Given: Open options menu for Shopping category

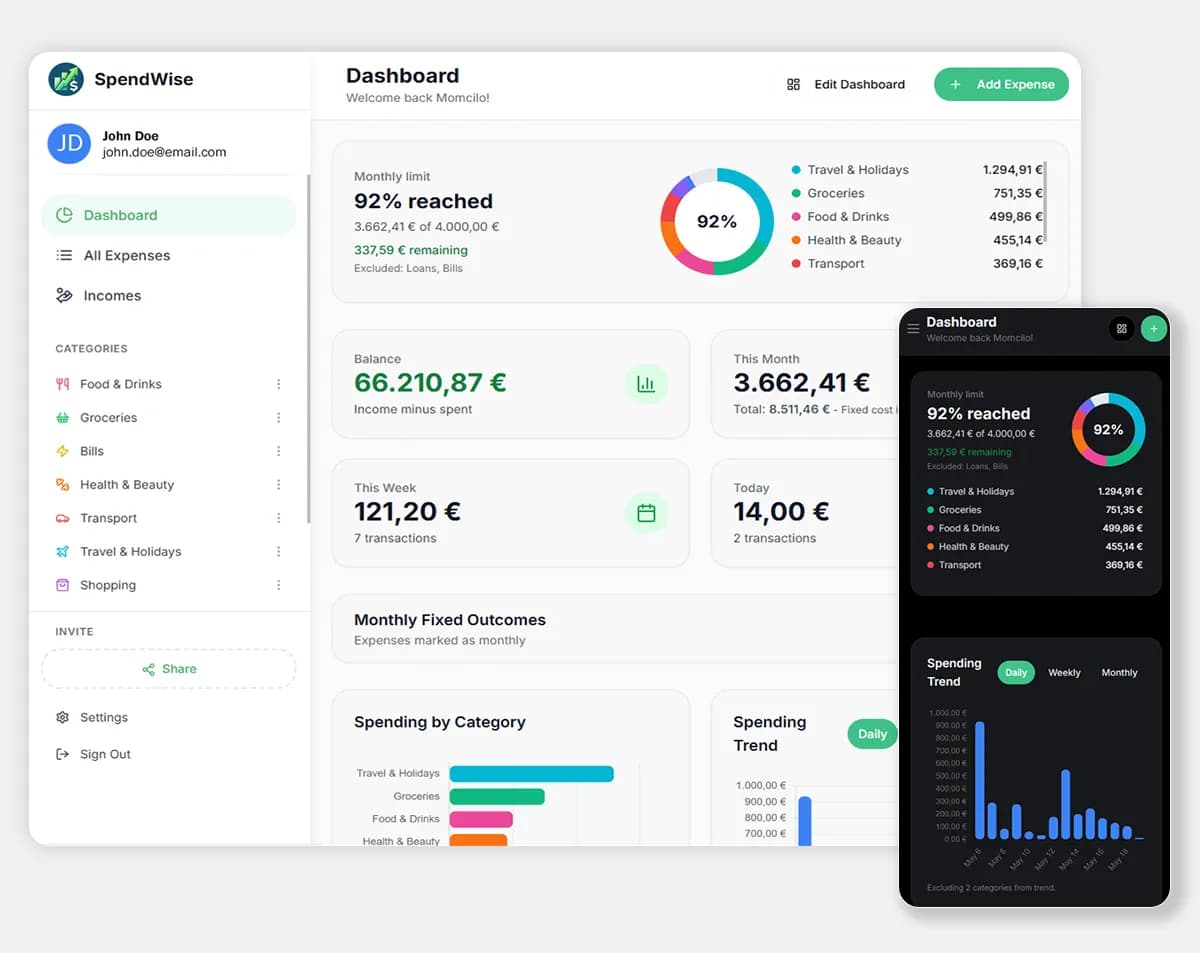Looking at the screenshot, I should pyautogui.click(x=279, y=585).
